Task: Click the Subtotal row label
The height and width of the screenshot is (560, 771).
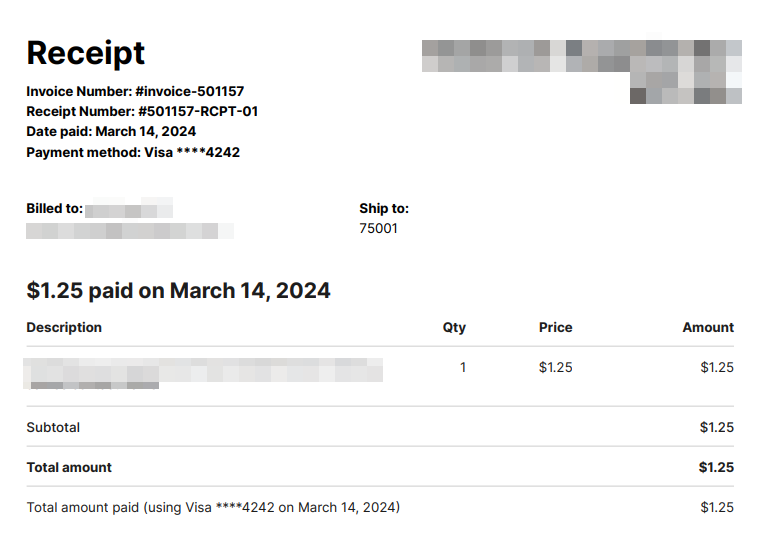Action: tap(53, 427)
